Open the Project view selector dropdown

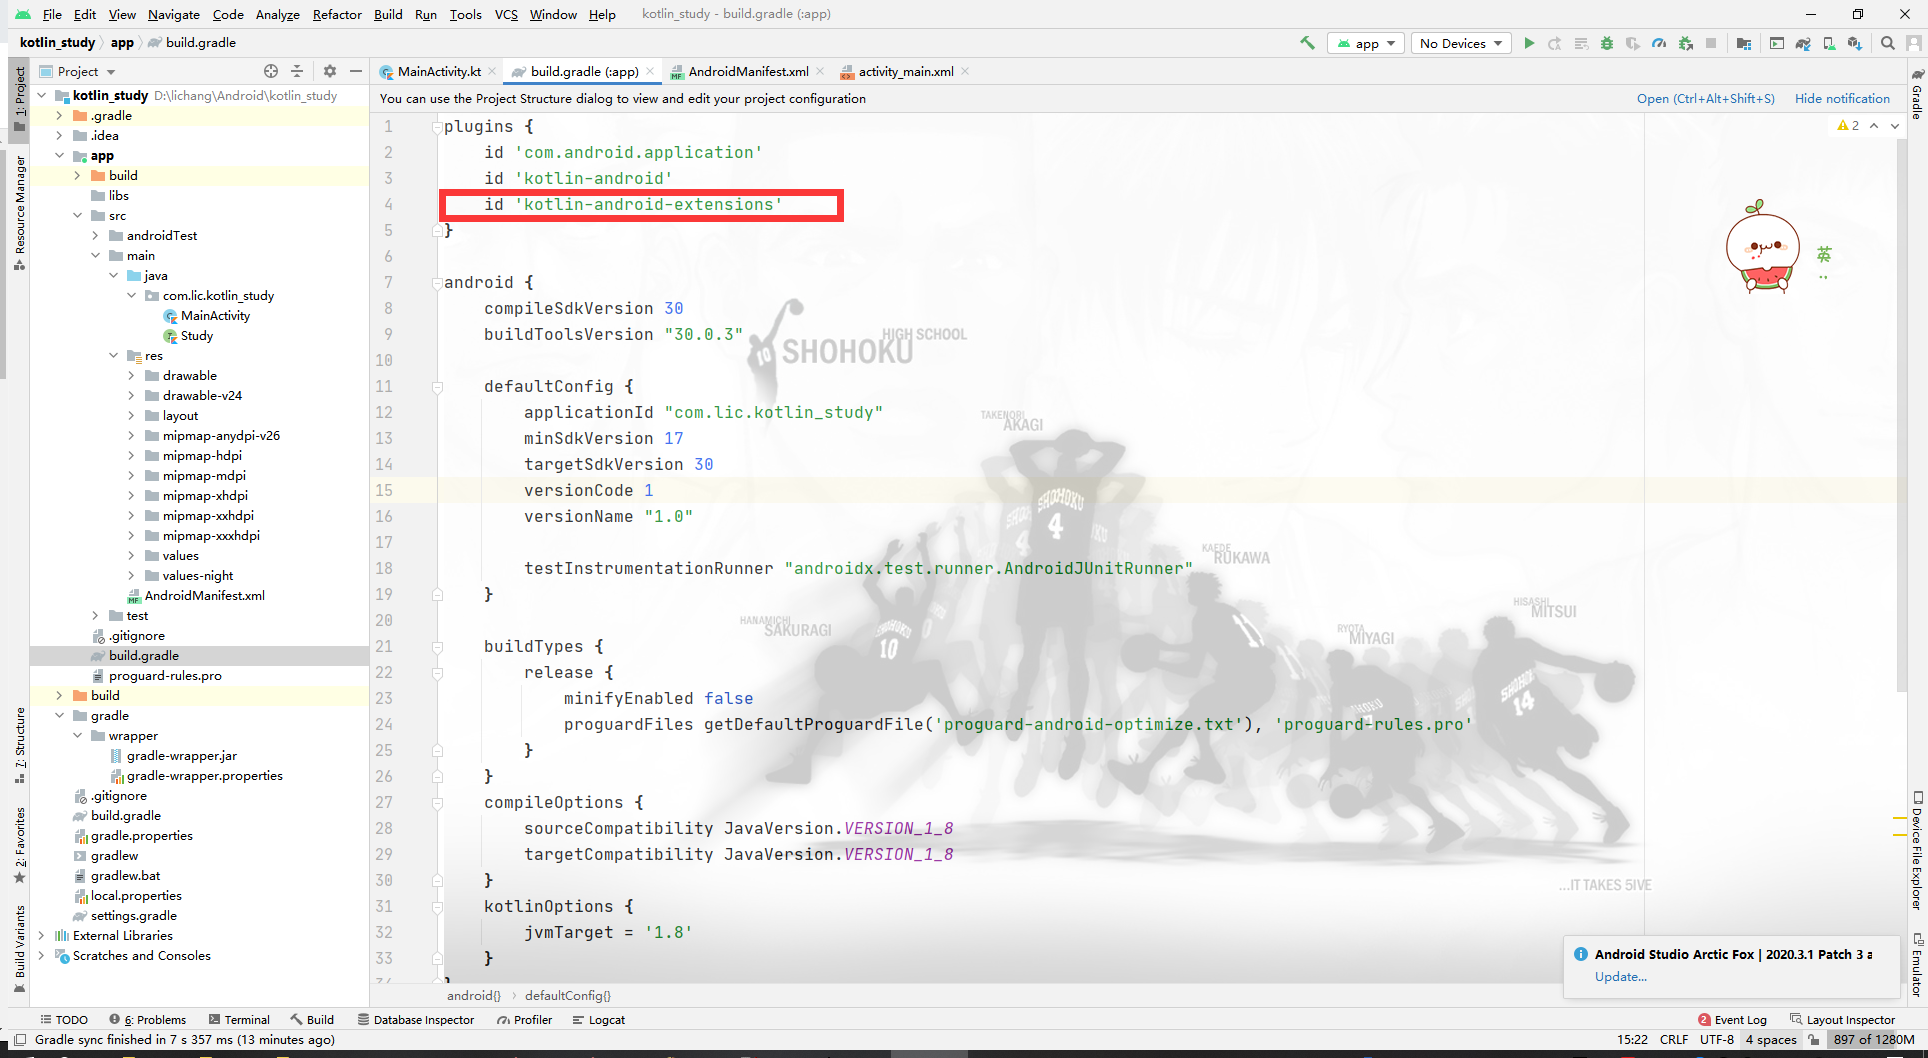[77, 71]
